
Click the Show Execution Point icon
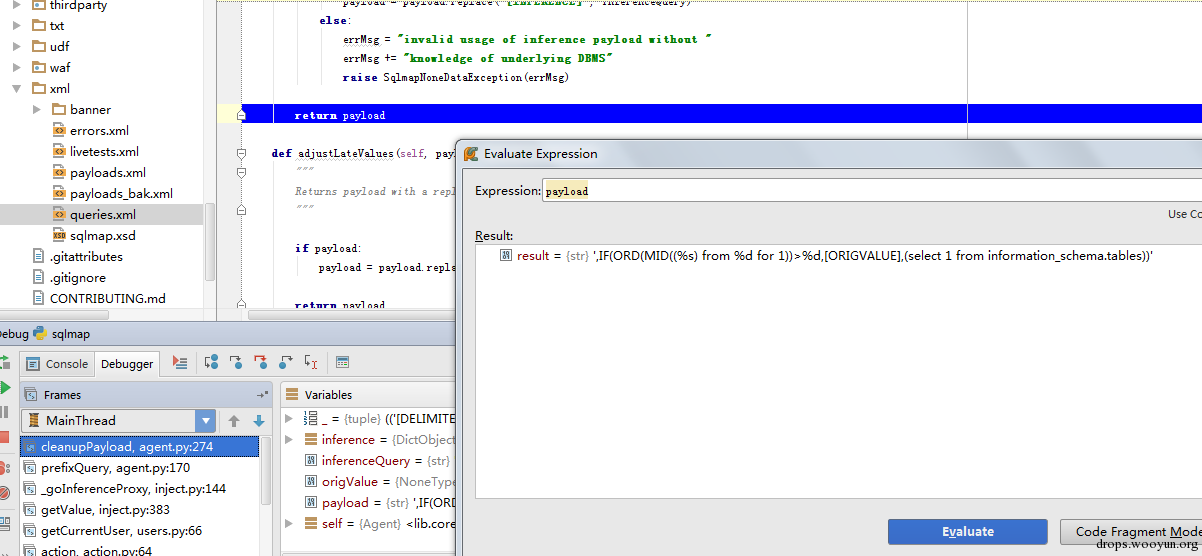180,363
